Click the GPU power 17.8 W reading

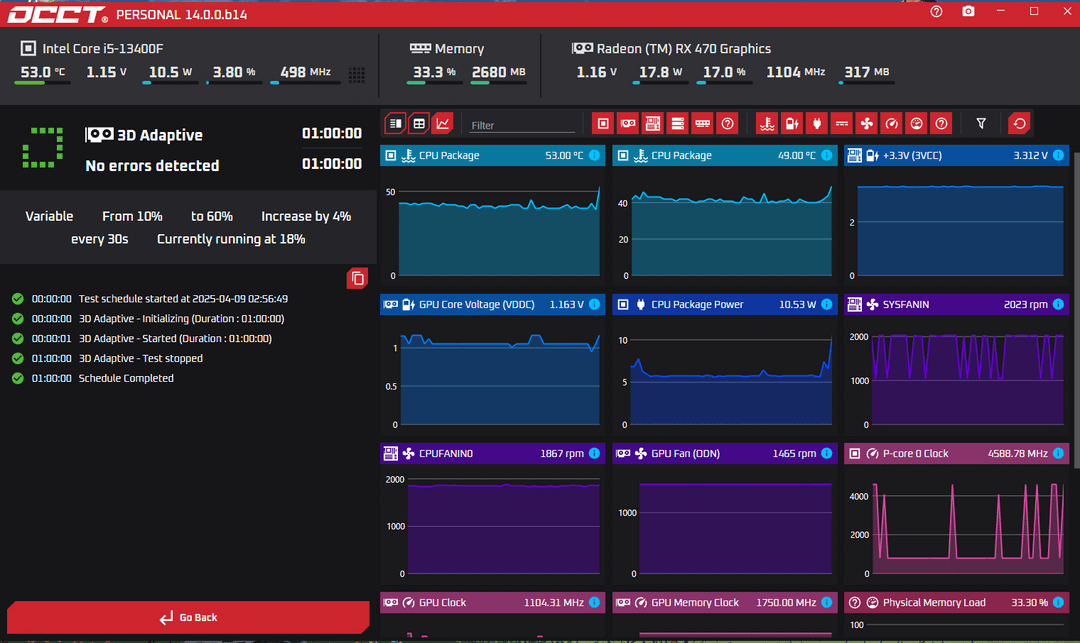click(660, 72)
